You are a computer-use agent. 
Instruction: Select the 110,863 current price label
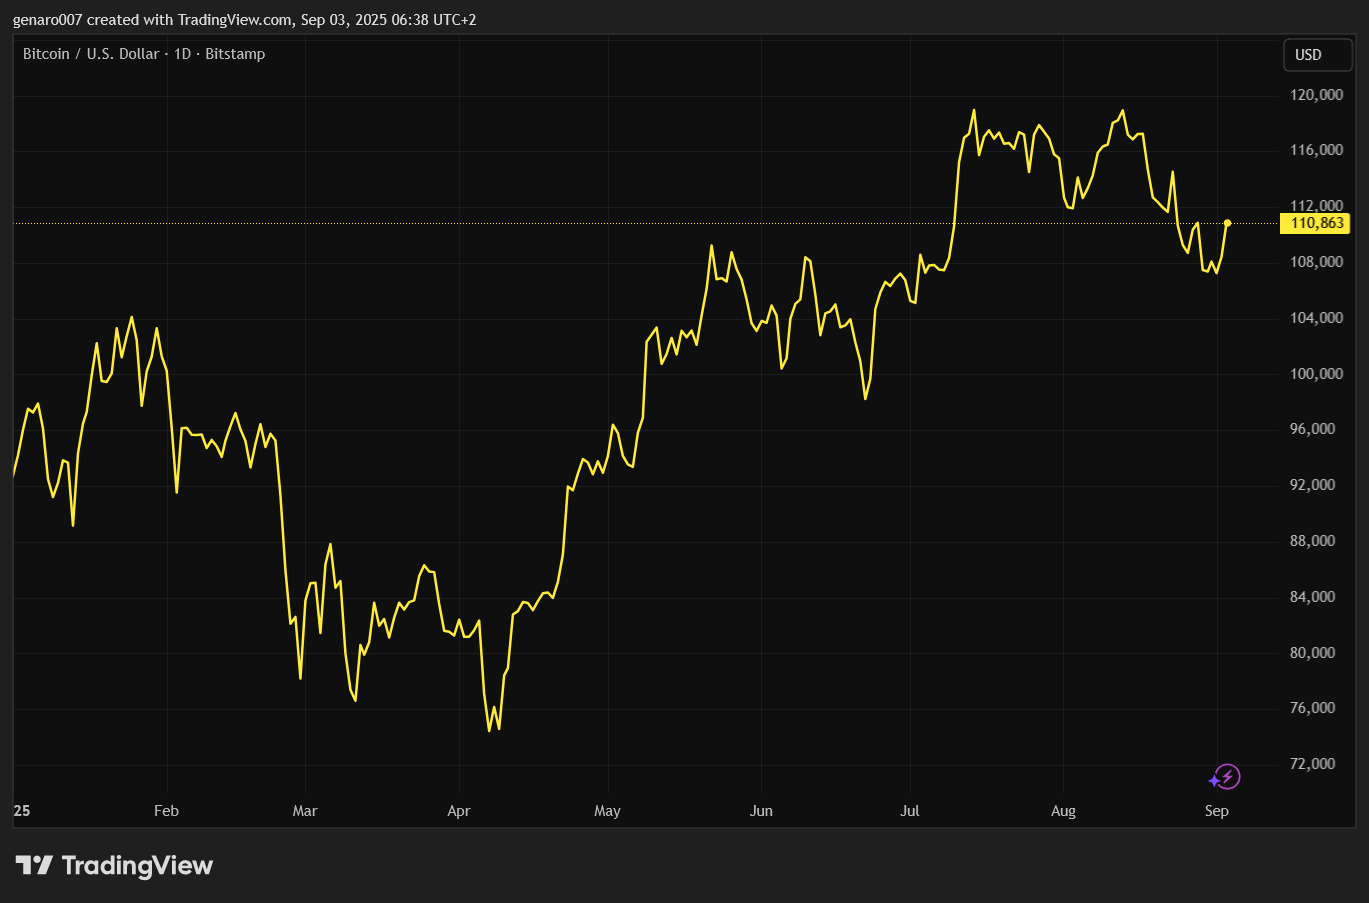[x=1316, y=223]
